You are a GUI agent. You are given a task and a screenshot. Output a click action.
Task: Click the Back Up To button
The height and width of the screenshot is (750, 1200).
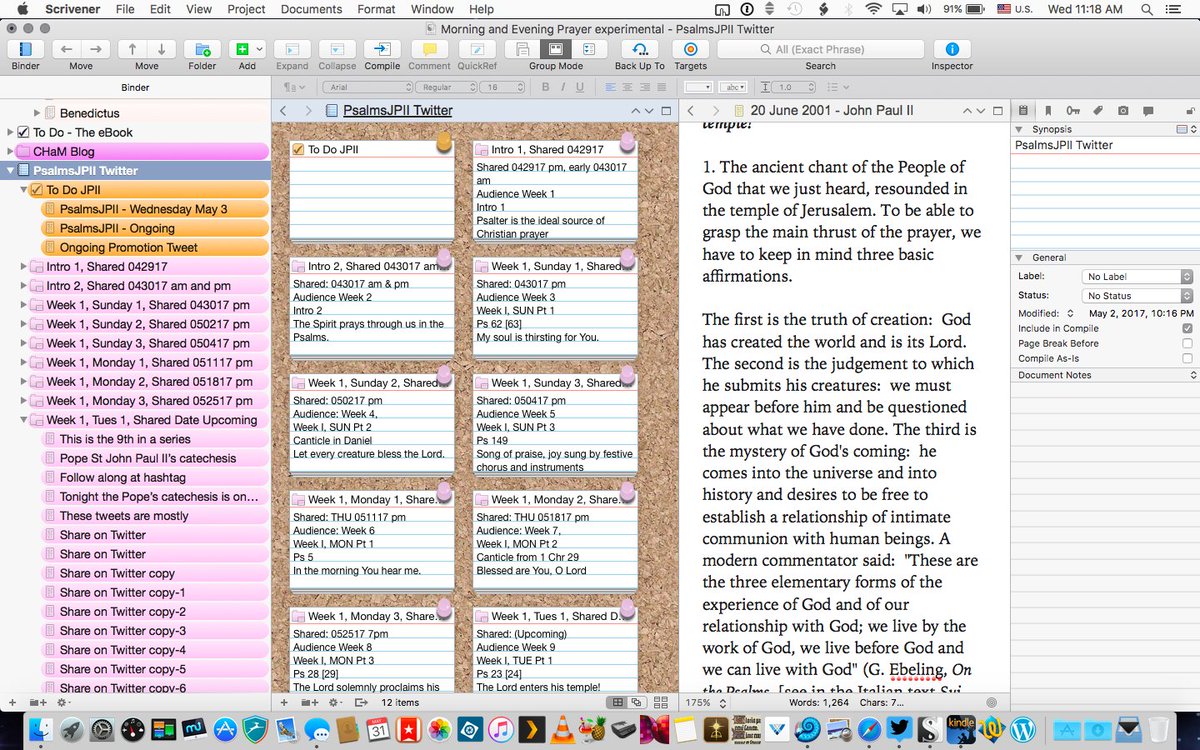tap(640, 49)
